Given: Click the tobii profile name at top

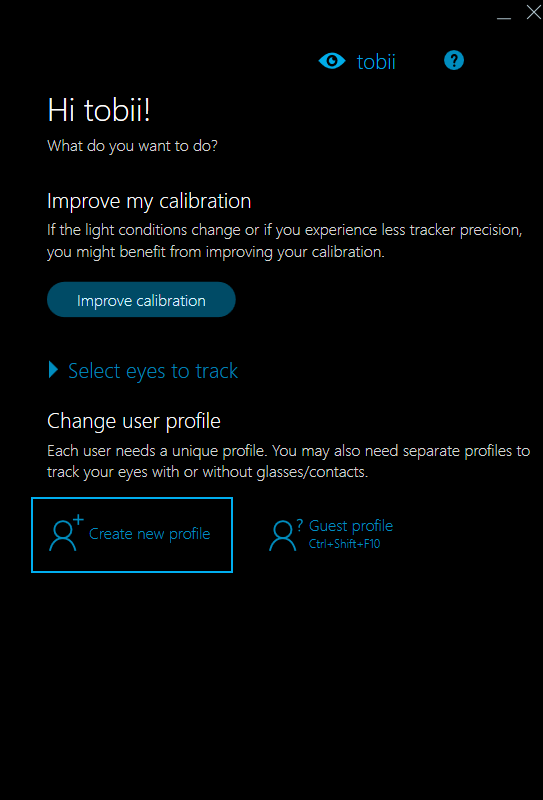Looking at the screenshot, I should click(x=376, y=62).
